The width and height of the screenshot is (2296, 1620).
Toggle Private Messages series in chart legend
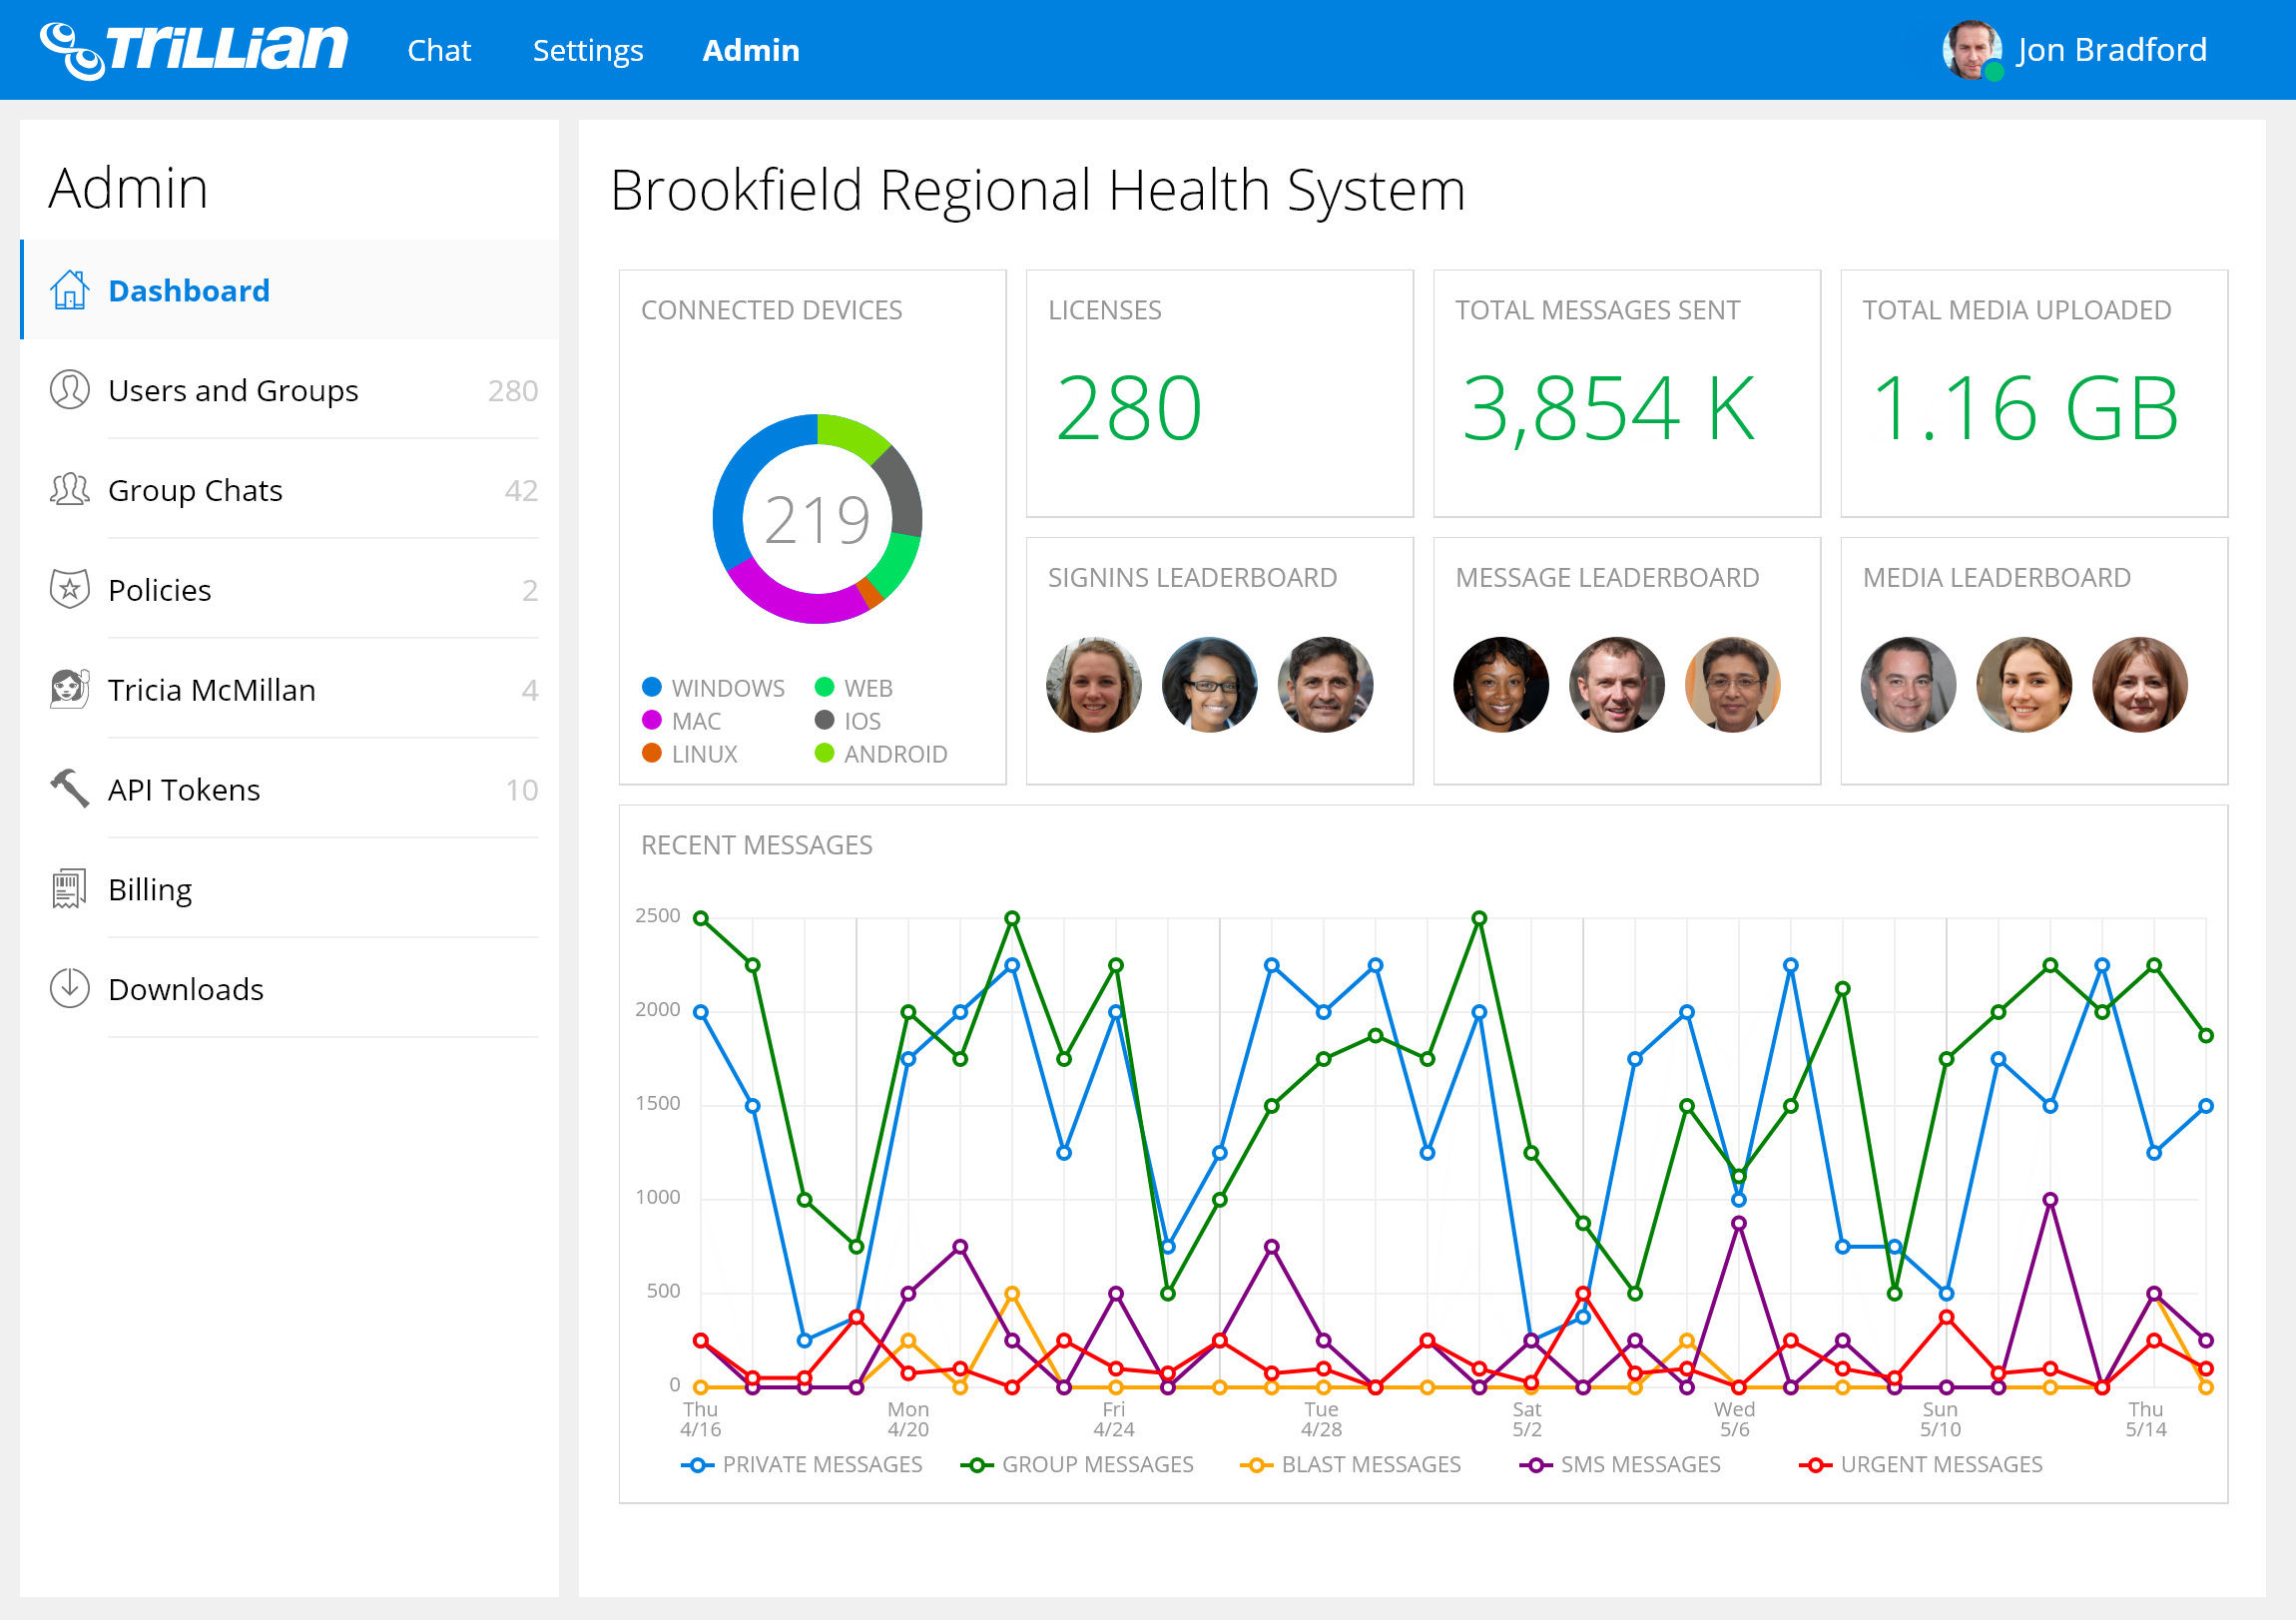(801, 1465)
